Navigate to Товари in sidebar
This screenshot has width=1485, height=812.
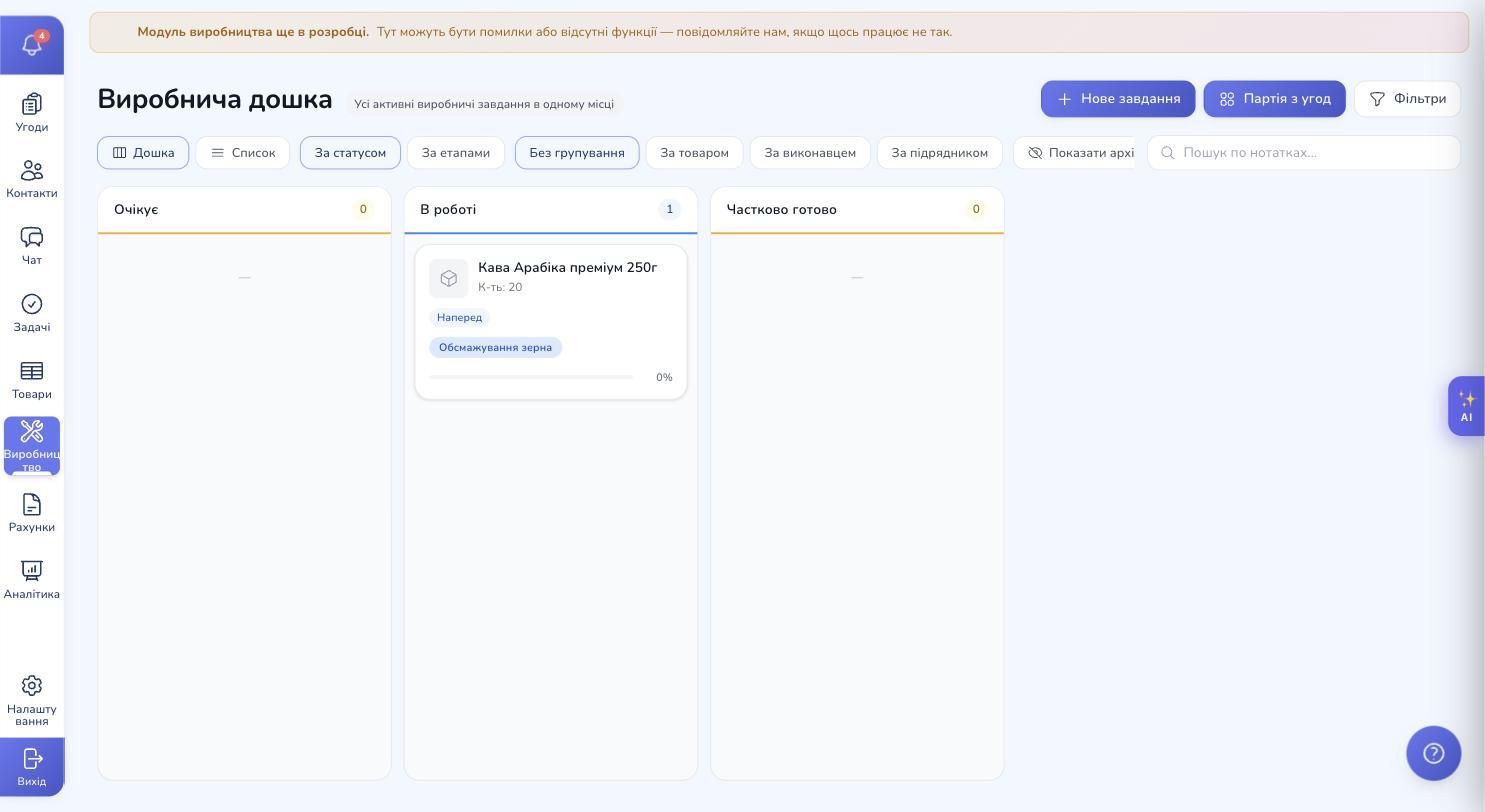[x=32, y=380]
